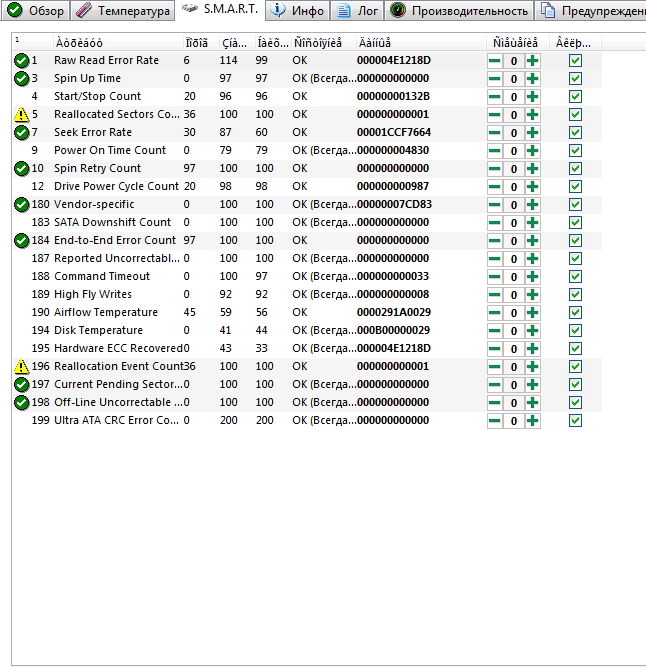
Task: Open the Производительность tab
Action: coord(459,10)
